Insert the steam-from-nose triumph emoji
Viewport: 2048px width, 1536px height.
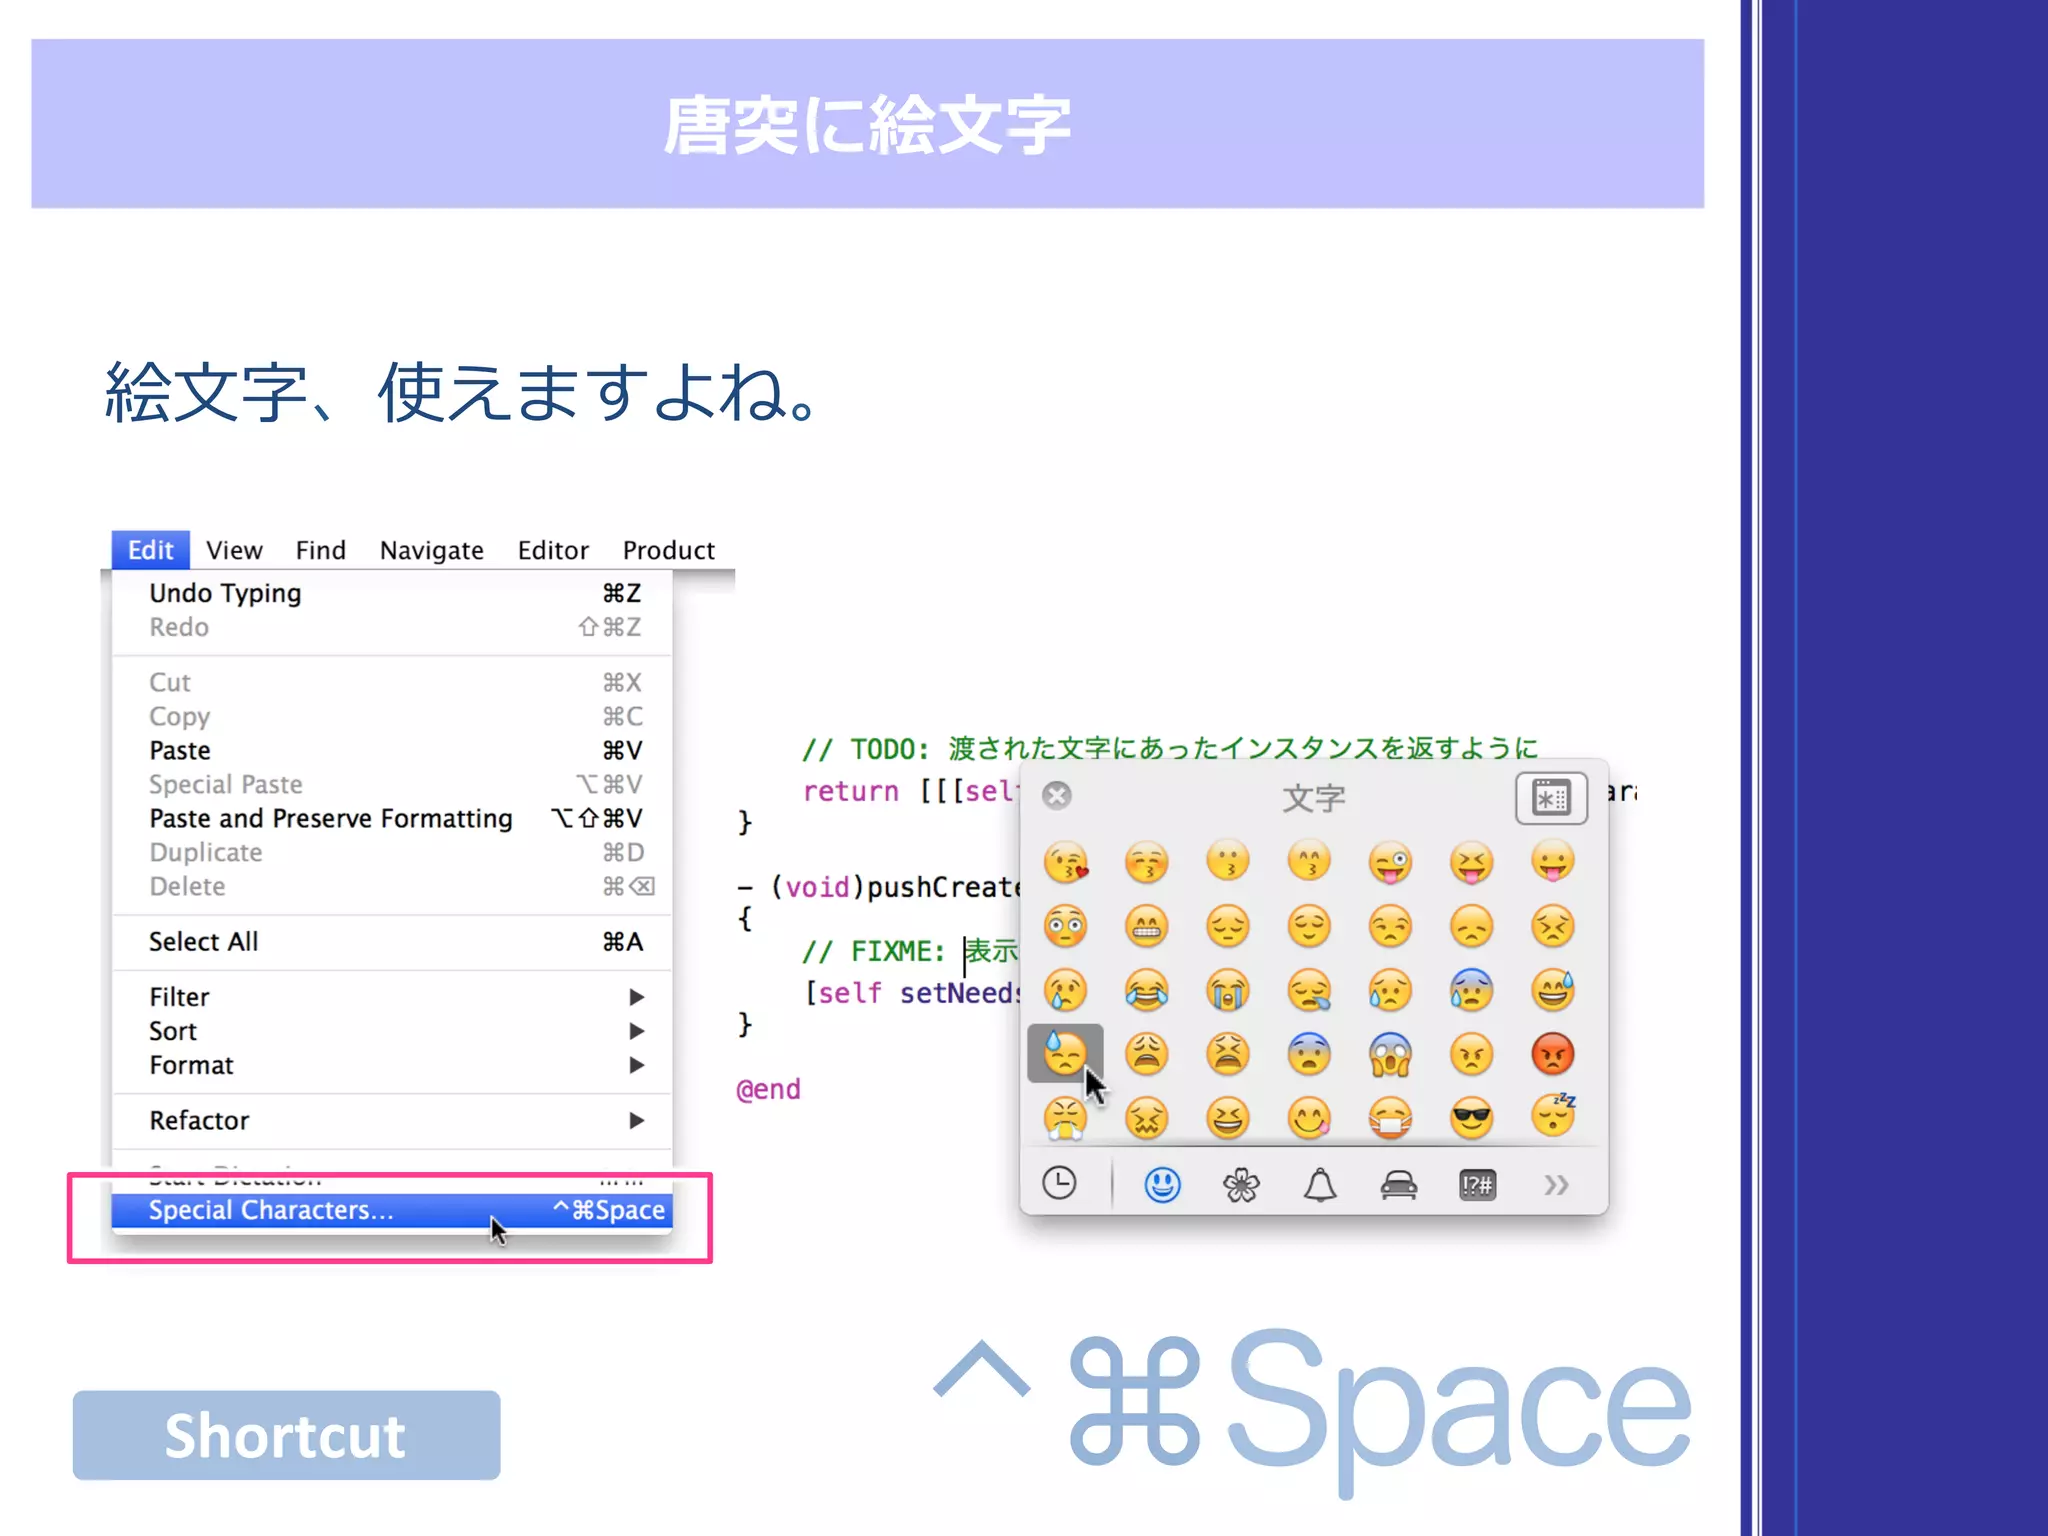1066,1118
